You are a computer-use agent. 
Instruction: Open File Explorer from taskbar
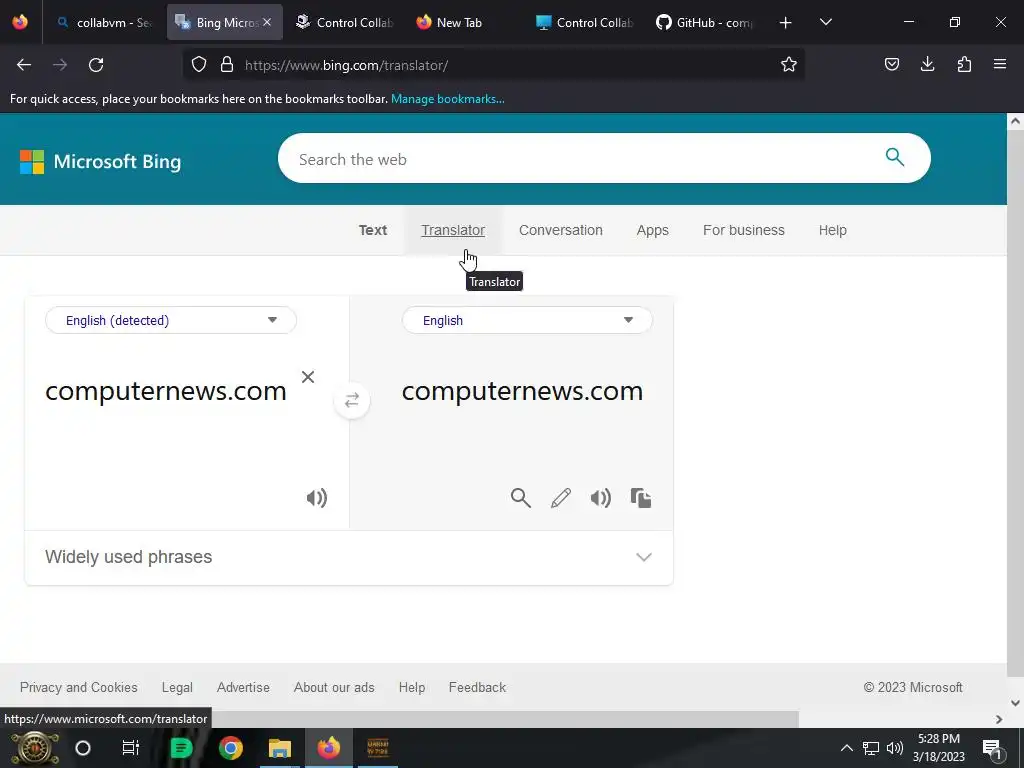pos(280,748)
